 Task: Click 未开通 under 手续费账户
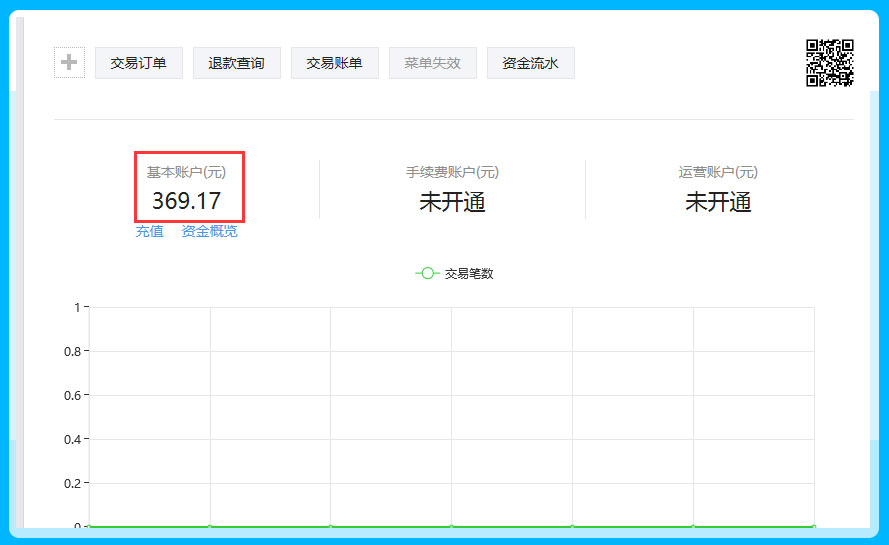tap(452, 202)
